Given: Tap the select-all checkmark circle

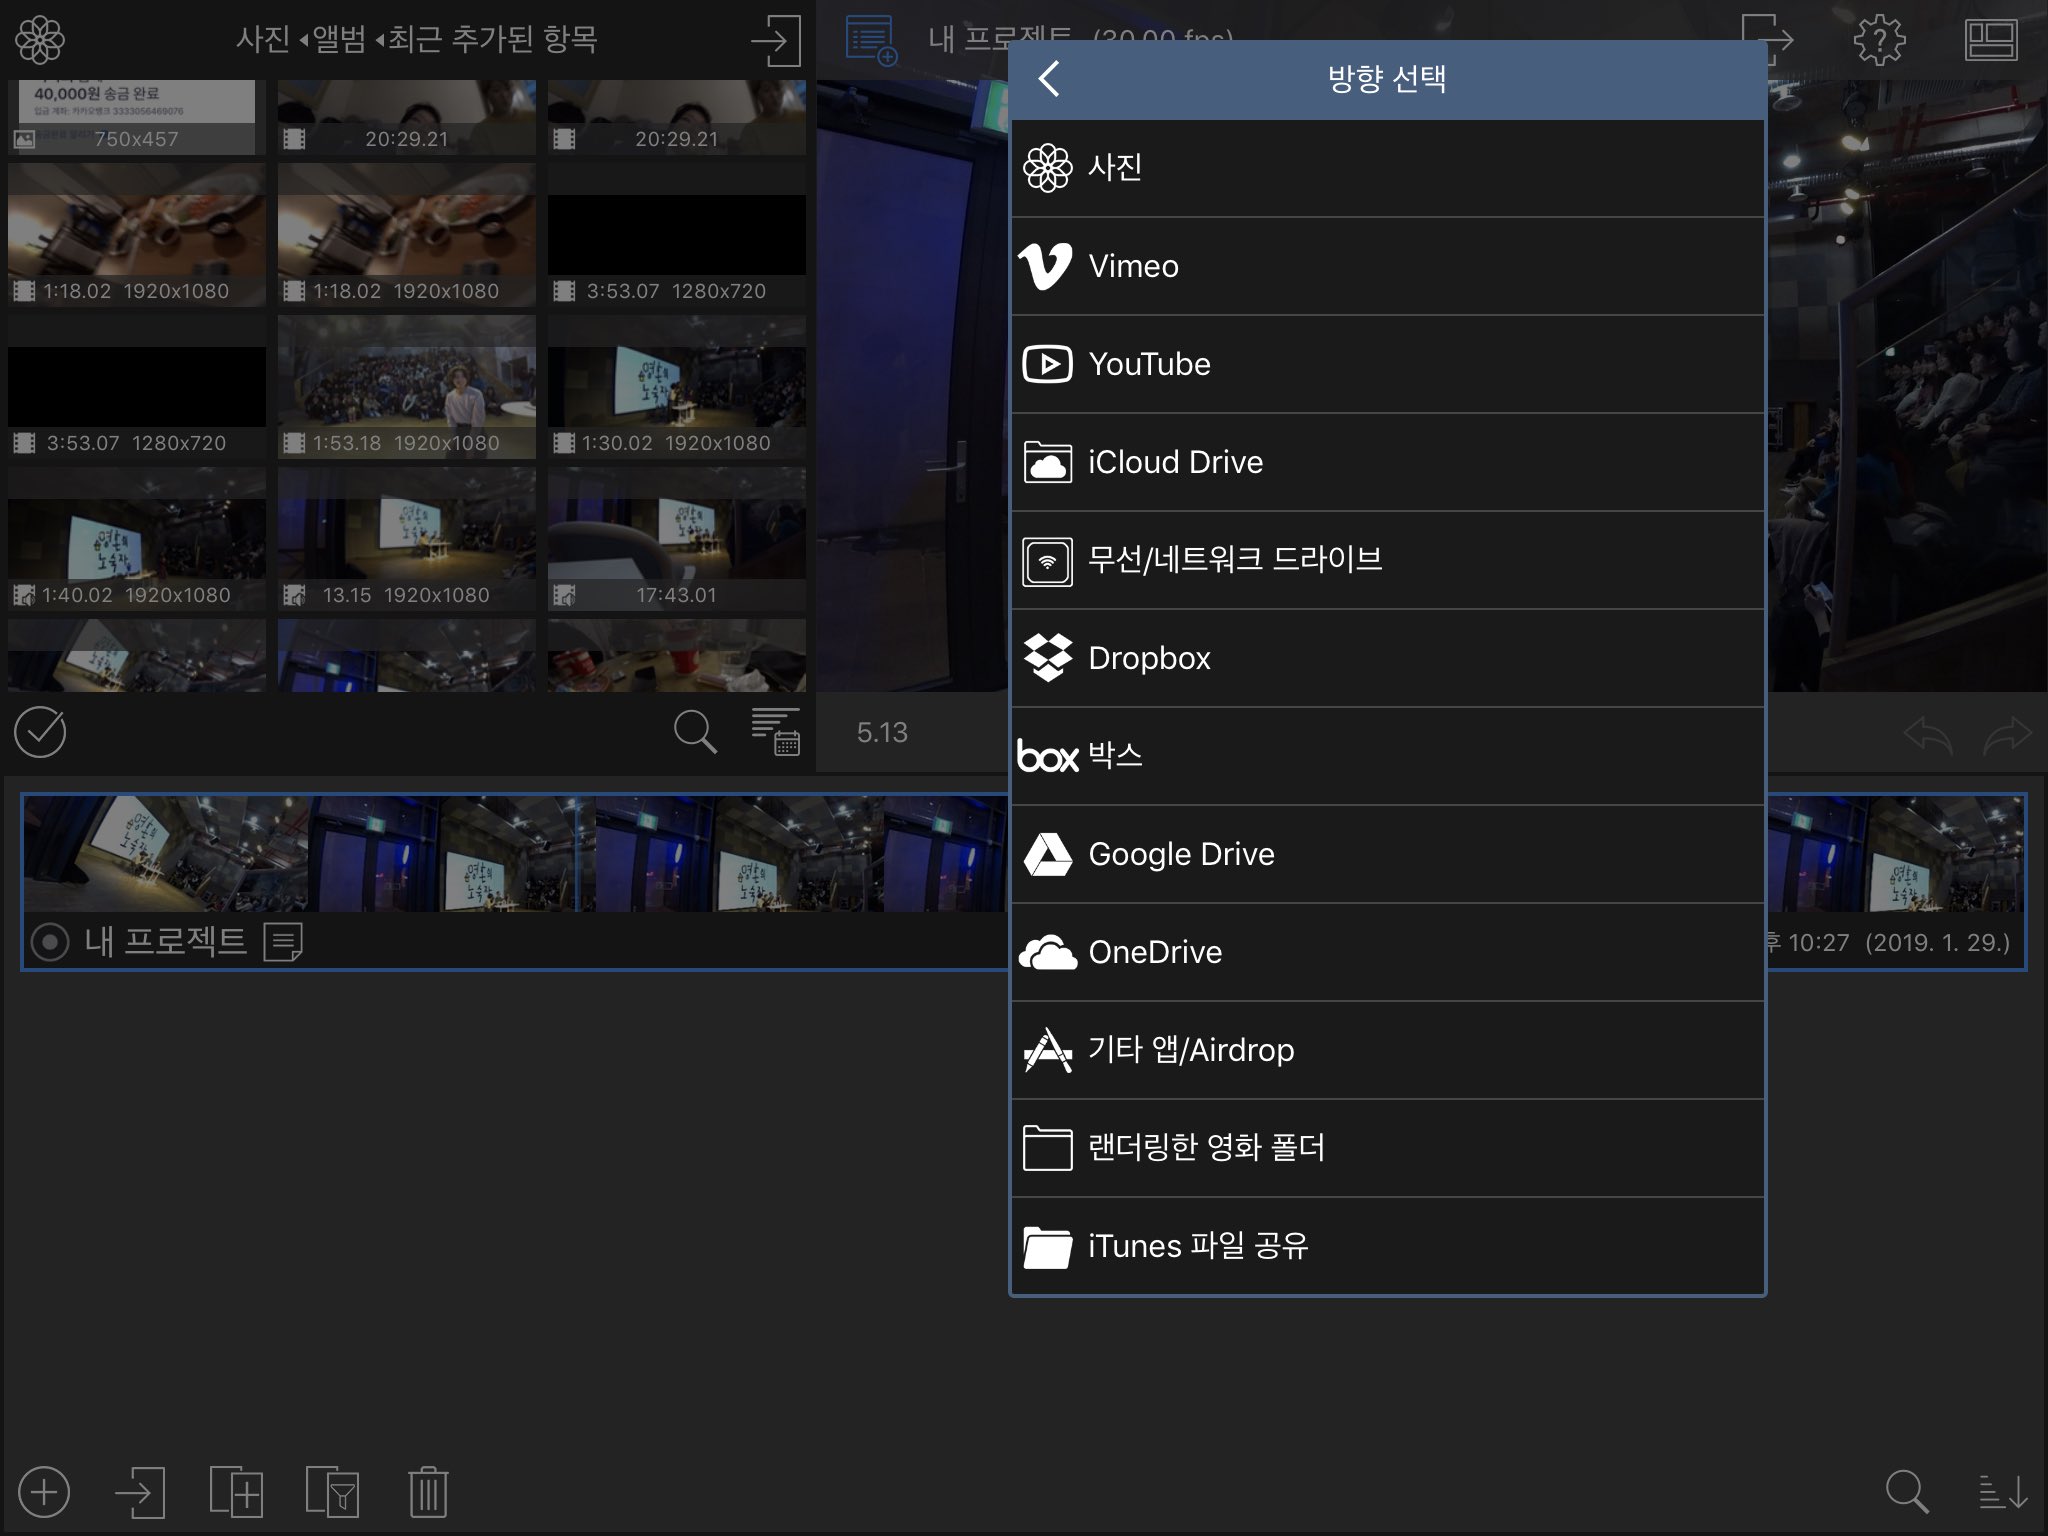Looking at the screenshot, I should pos(40,732).
